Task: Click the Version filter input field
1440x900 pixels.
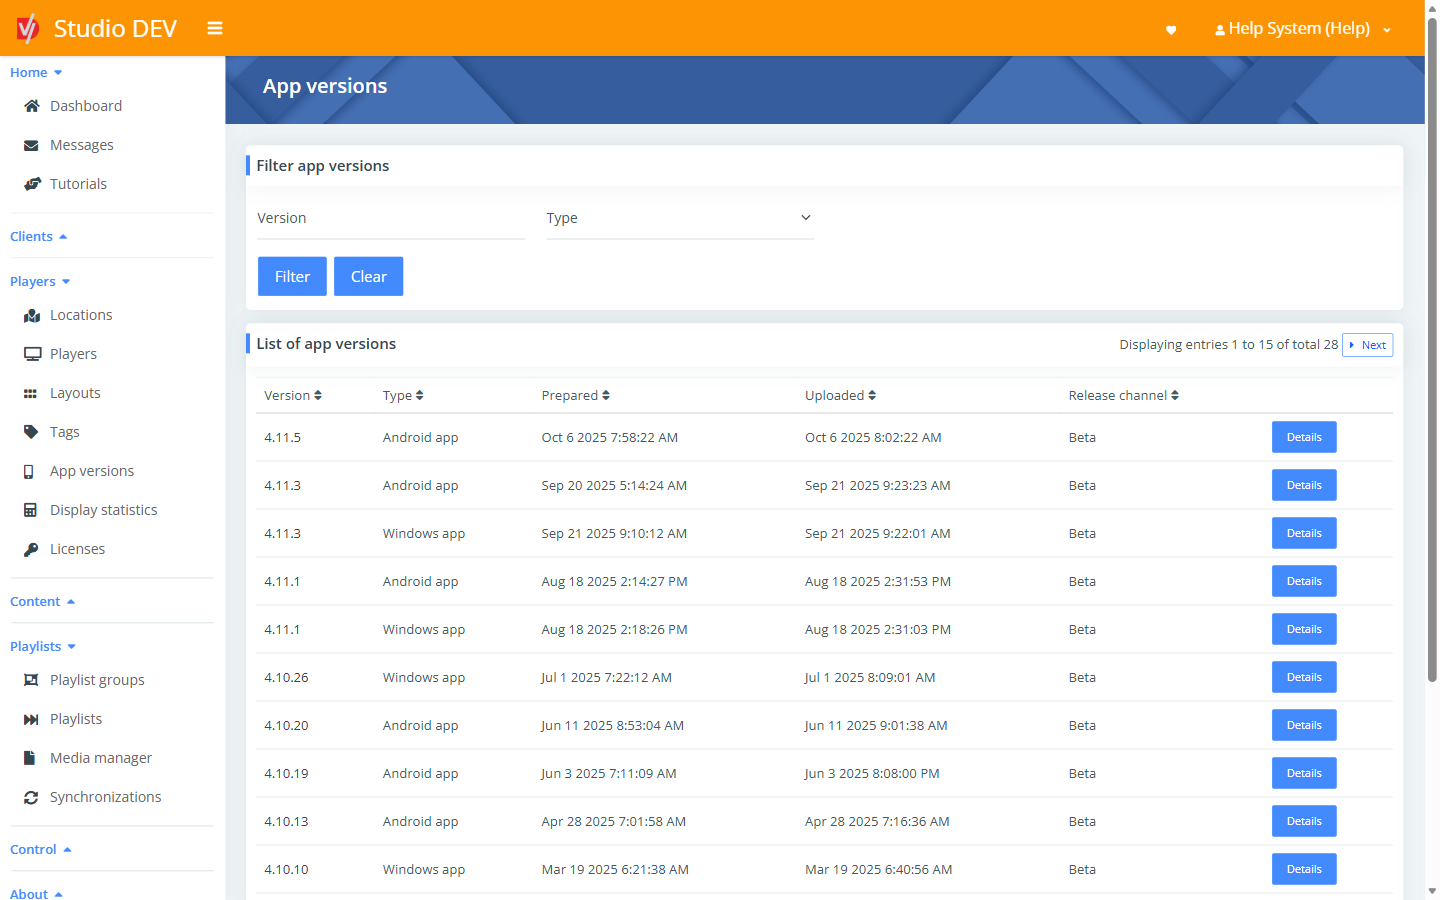Action: click(391, 218)
